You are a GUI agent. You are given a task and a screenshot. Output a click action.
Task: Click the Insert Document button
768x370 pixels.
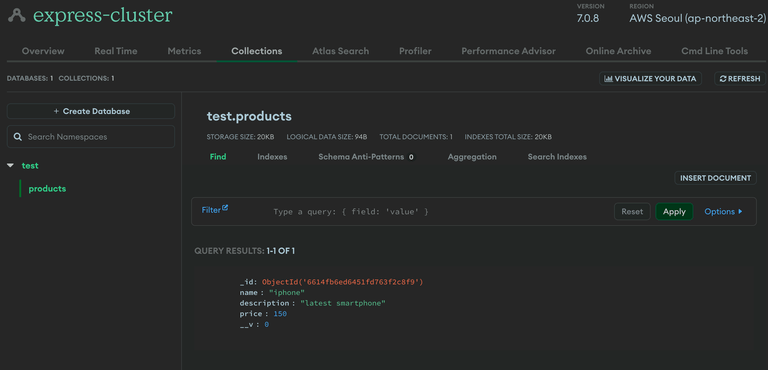point(716,178)
